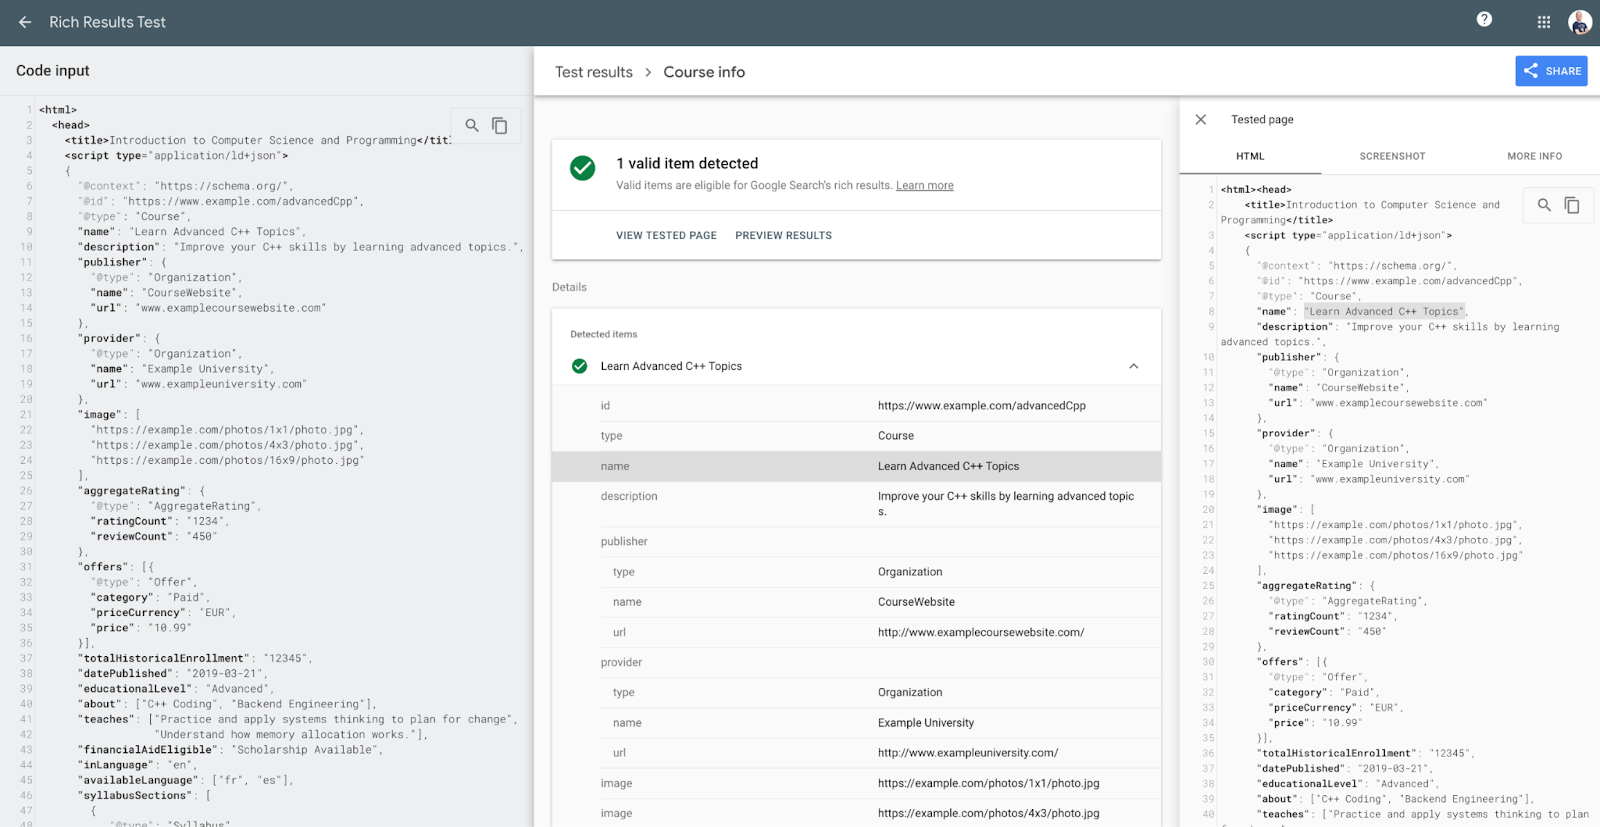Click View Tested Page
The image size is (1600, 827).
pyautogui.click(x=666, y=236)
